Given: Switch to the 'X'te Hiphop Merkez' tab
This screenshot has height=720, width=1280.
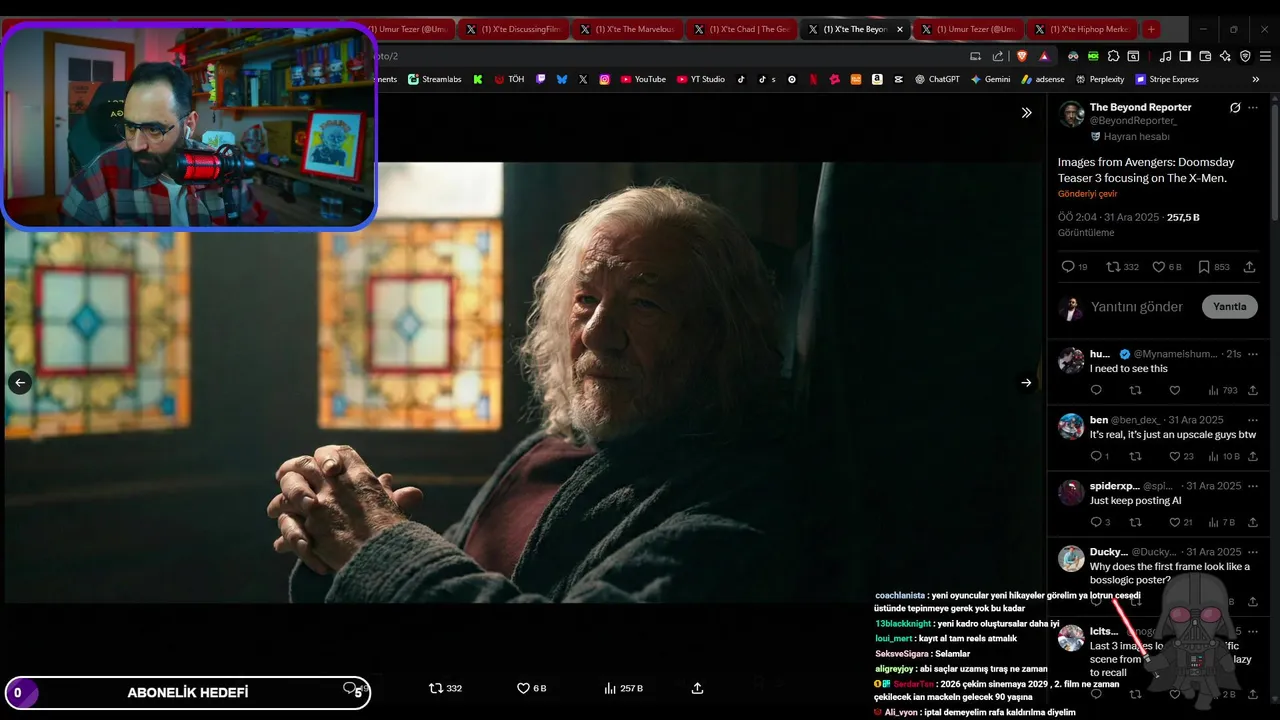Looking at the screenshot, I should tap(1083, 29).
